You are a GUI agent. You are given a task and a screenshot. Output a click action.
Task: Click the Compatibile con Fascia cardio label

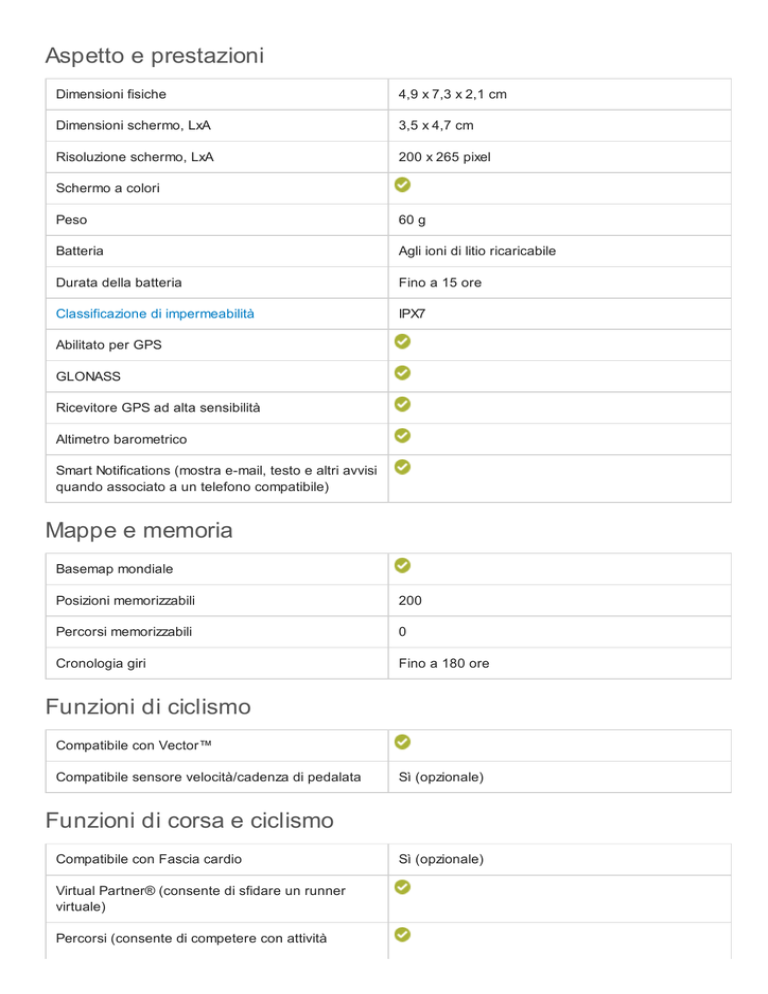pyautogui.click(x=148, y=859)
